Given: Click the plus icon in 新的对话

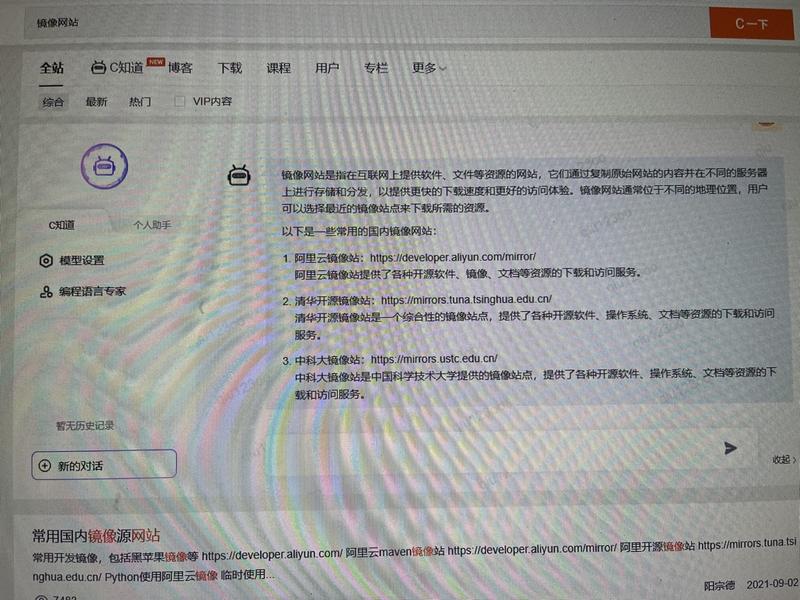Looking at the screenshot, I should pyautogui.click(x=45, y=466).
